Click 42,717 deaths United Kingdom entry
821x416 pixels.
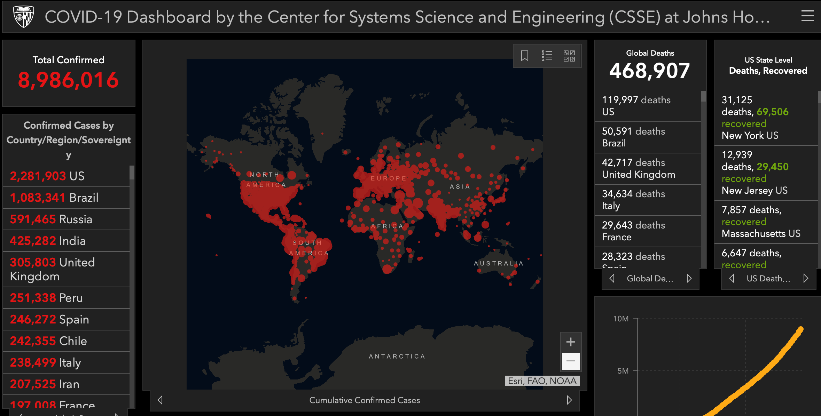coord(647,168)
